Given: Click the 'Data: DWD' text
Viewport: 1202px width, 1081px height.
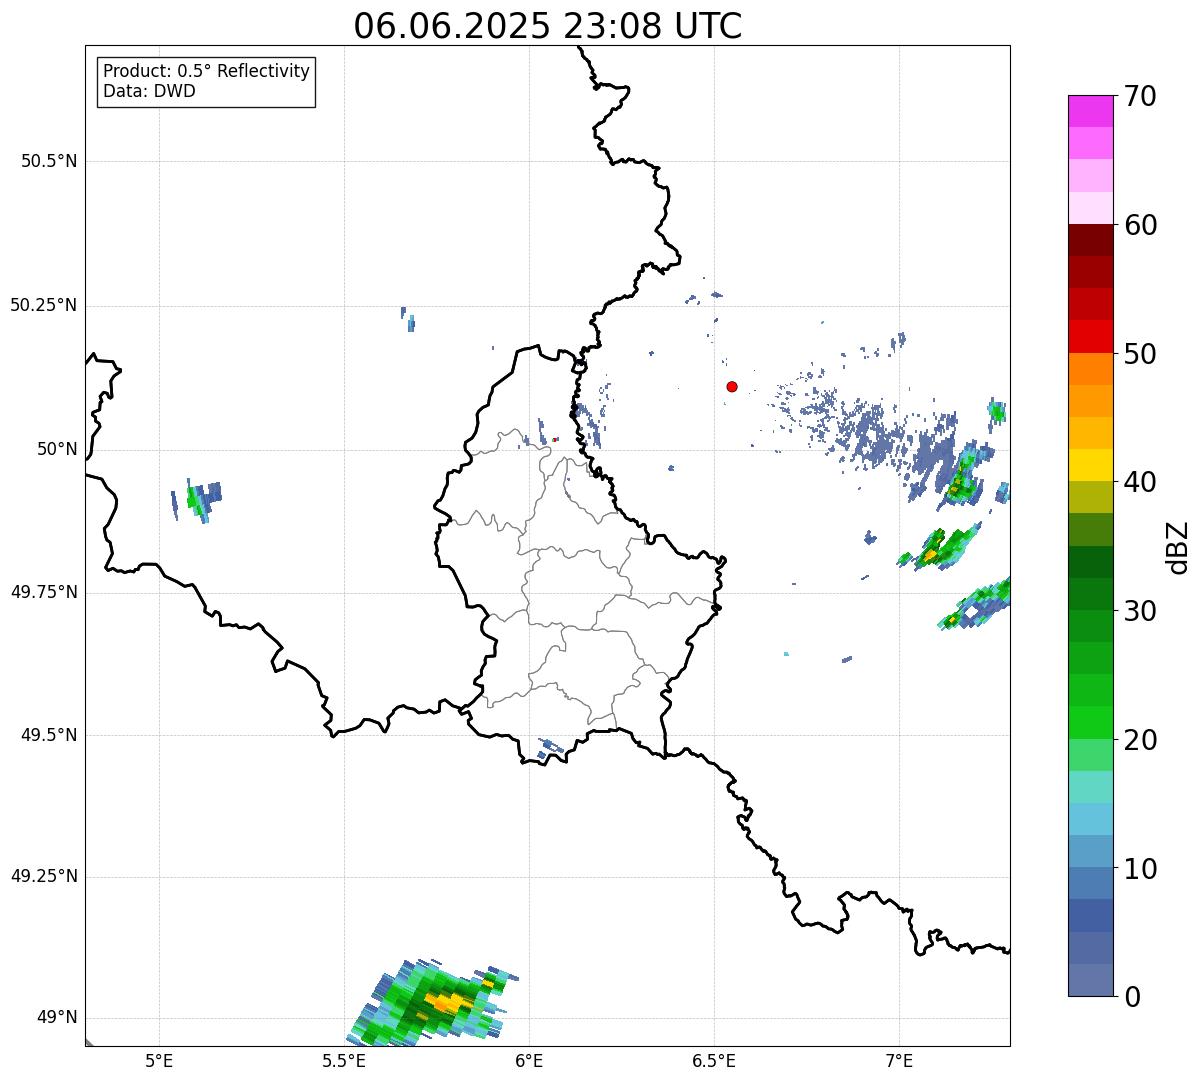Looking at the screenshot, I should tap(149, 91).
